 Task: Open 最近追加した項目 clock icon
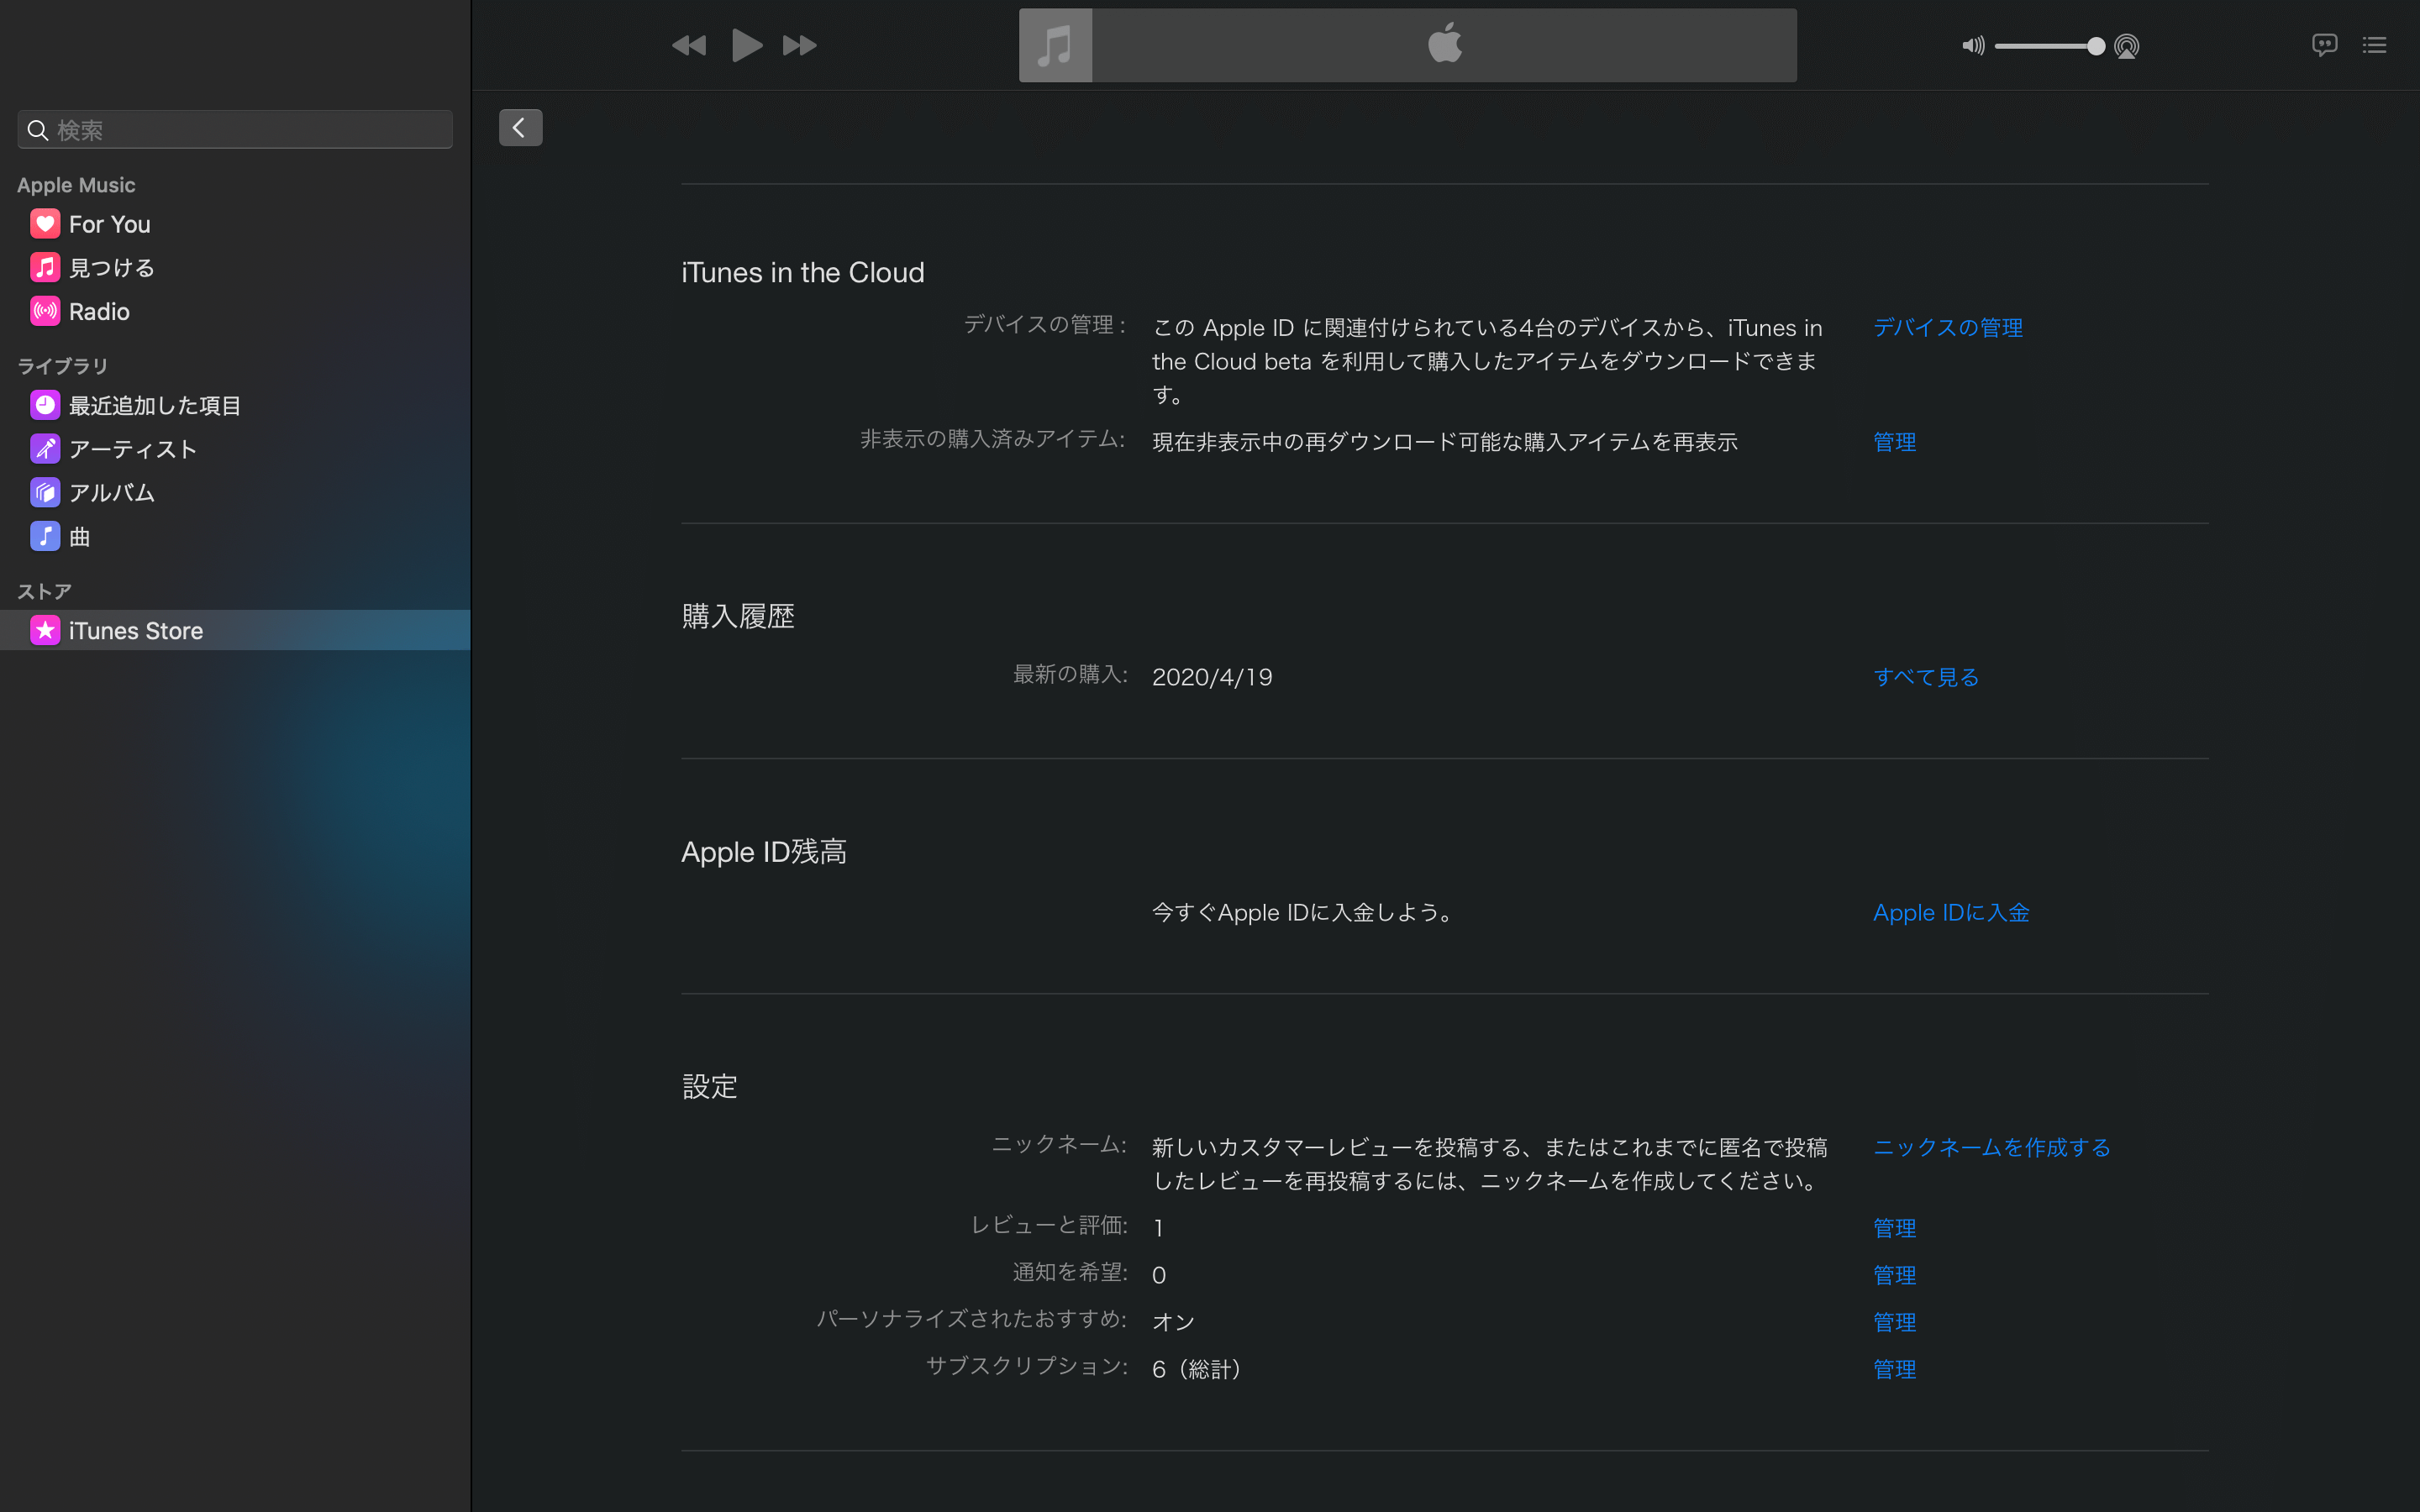coord(45,405)
